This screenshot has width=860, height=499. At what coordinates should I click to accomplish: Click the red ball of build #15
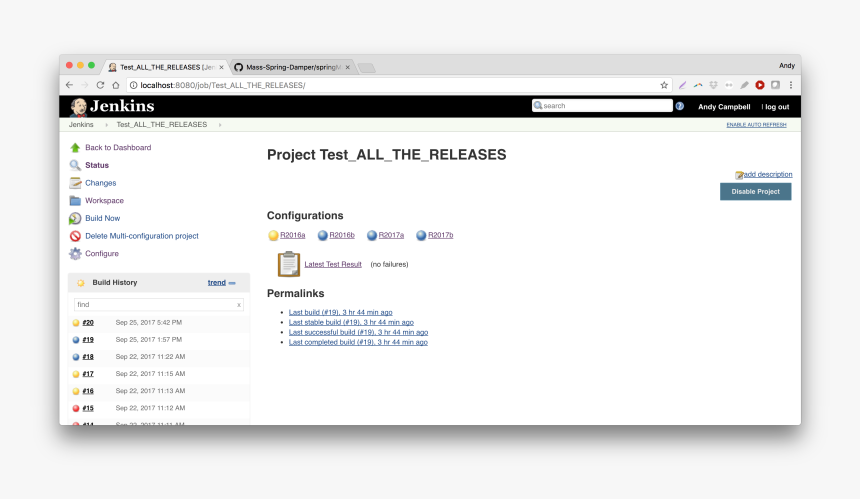click(x=76, y=409)
